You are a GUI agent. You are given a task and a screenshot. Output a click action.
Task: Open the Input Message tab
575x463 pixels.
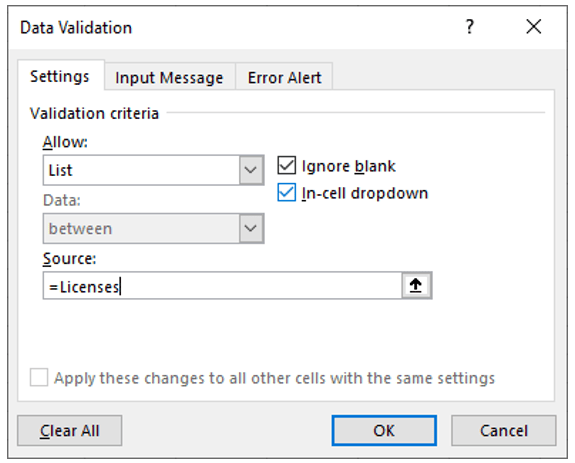pos(169,77)
